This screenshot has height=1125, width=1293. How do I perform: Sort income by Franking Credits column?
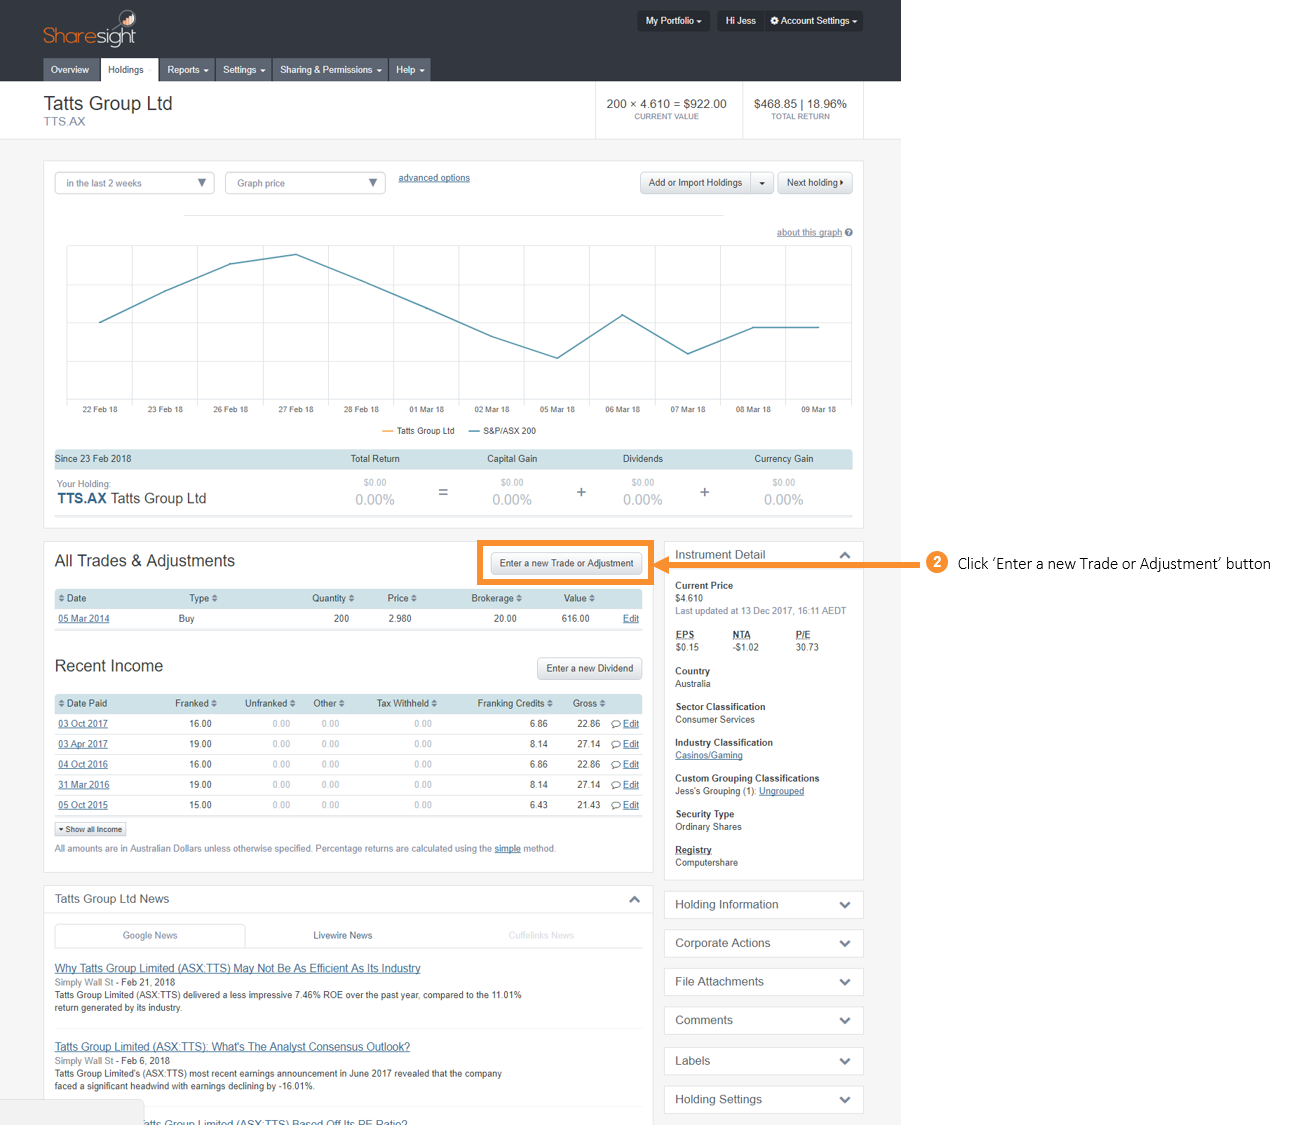click(x=515, y=703)
